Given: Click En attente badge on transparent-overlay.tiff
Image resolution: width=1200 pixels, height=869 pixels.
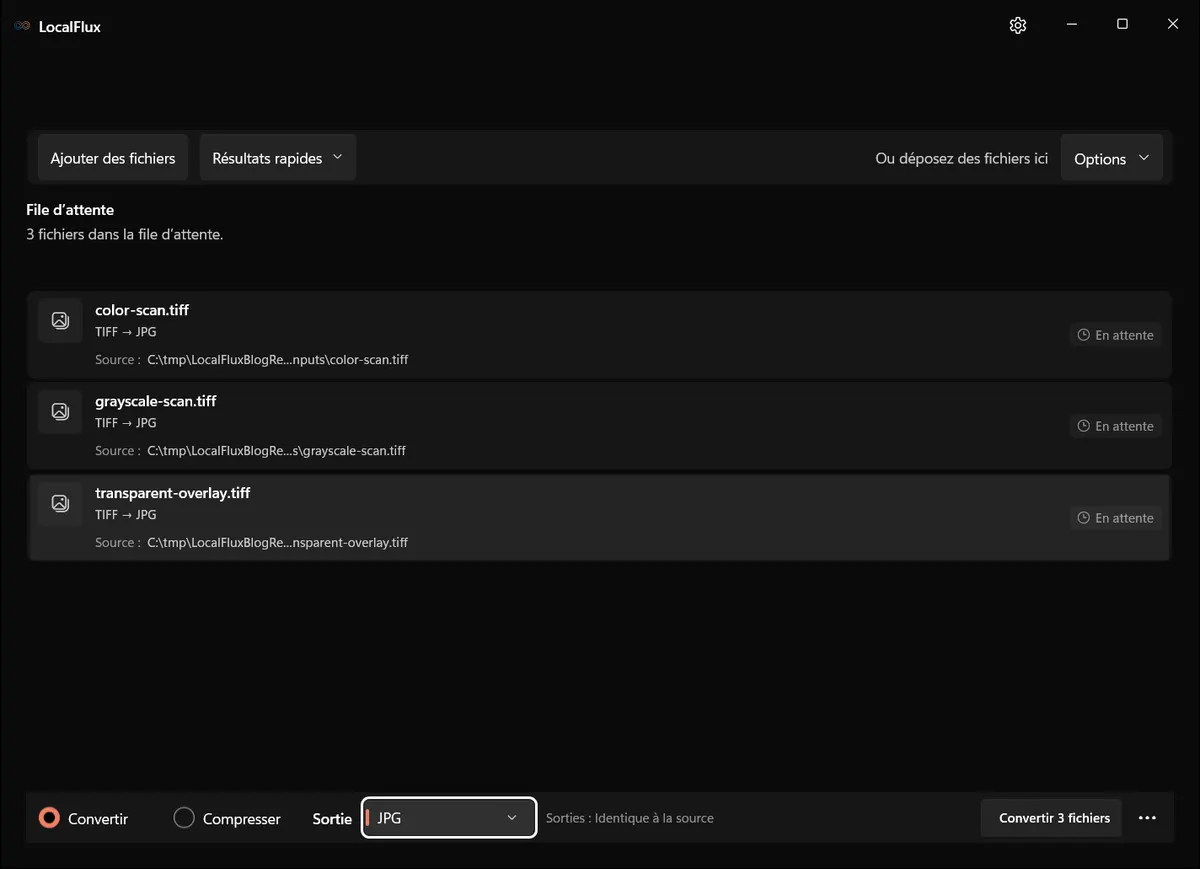Looking at the screenshot, I should point(1115,518).
